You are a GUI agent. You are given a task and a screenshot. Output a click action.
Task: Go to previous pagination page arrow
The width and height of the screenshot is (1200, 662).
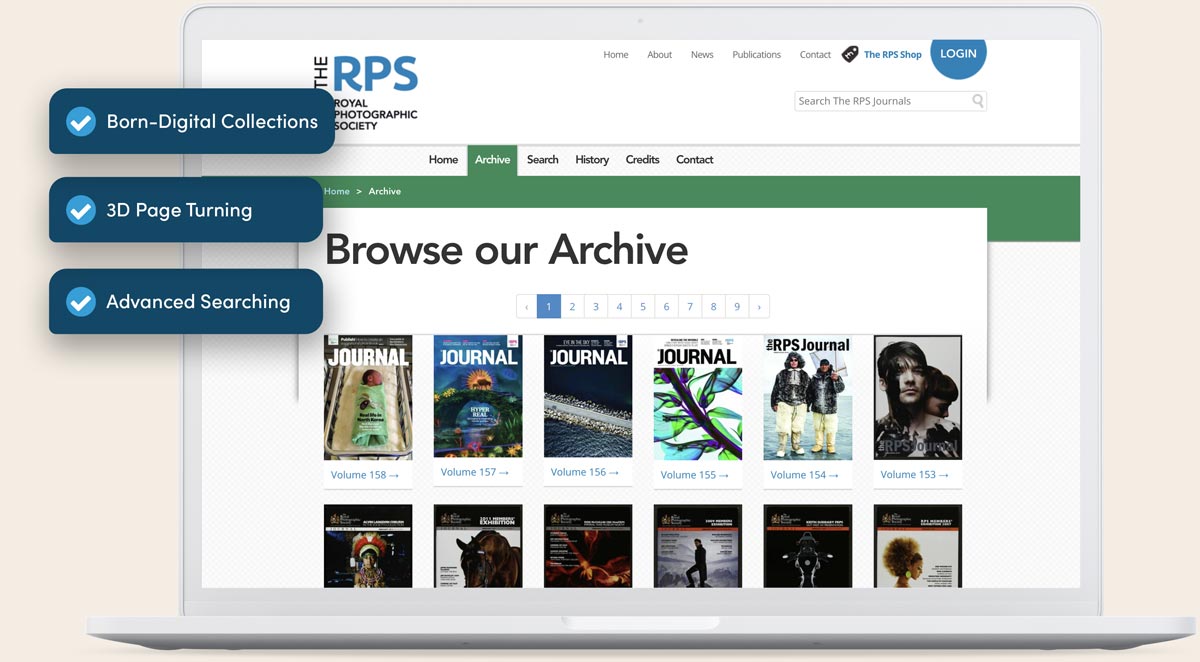pyautogui.click(x=527, y=307)
